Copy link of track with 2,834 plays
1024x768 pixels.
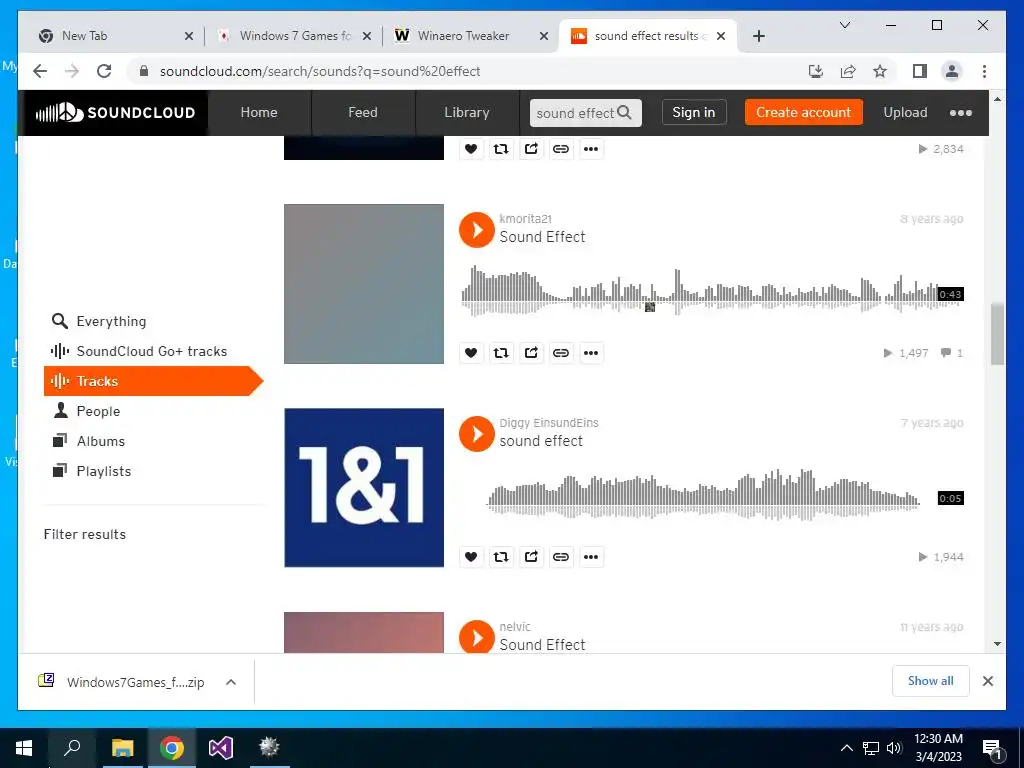pos(561,149)
